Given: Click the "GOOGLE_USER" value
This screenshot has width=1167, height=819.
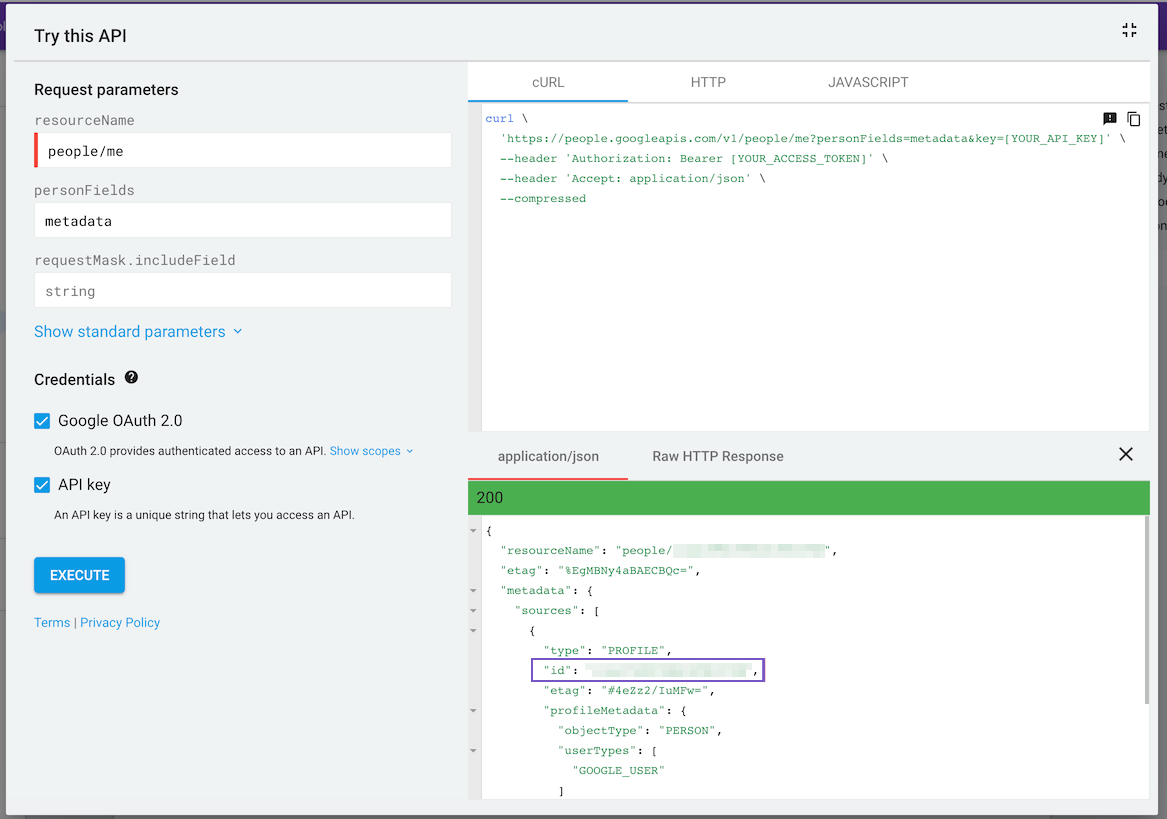Looking at the screenshot, I should [618, 771].
